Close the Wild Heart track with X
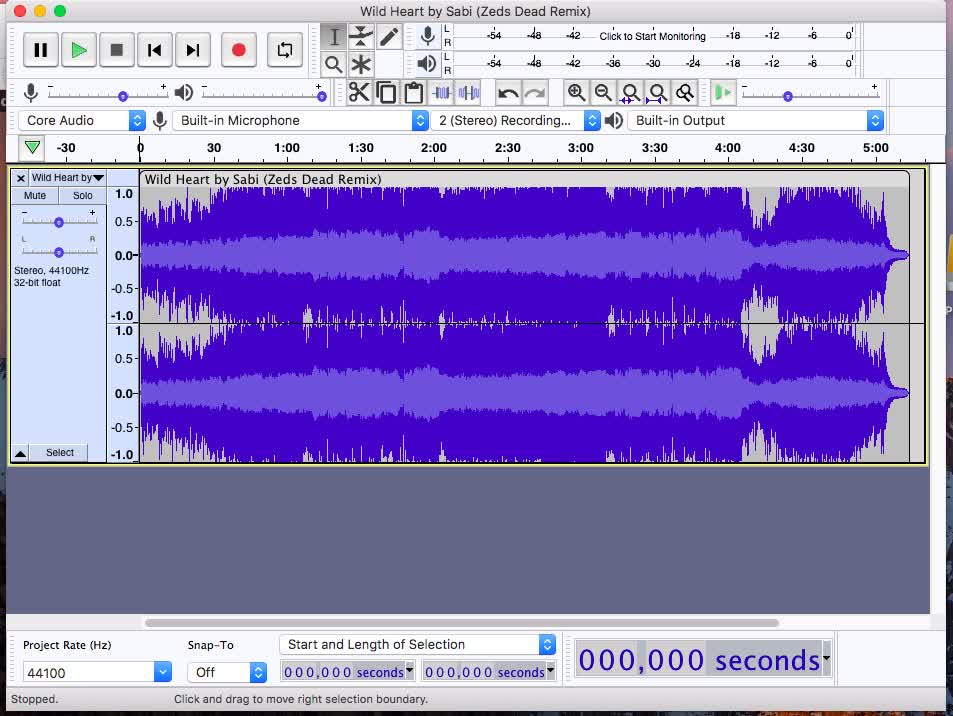Image resolution: width=953 pixels, height=716 pixels. pyautogui.click(x=20, y=178)
